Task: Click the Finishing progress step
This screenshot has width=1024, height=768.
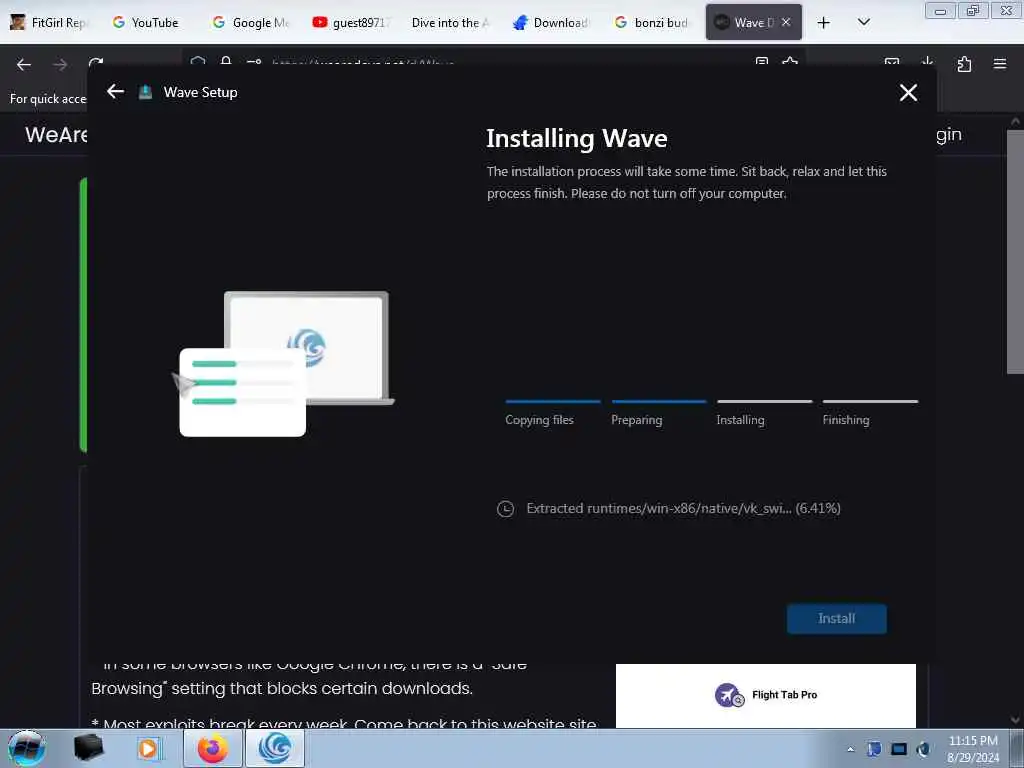Action: tap(870, 413)
